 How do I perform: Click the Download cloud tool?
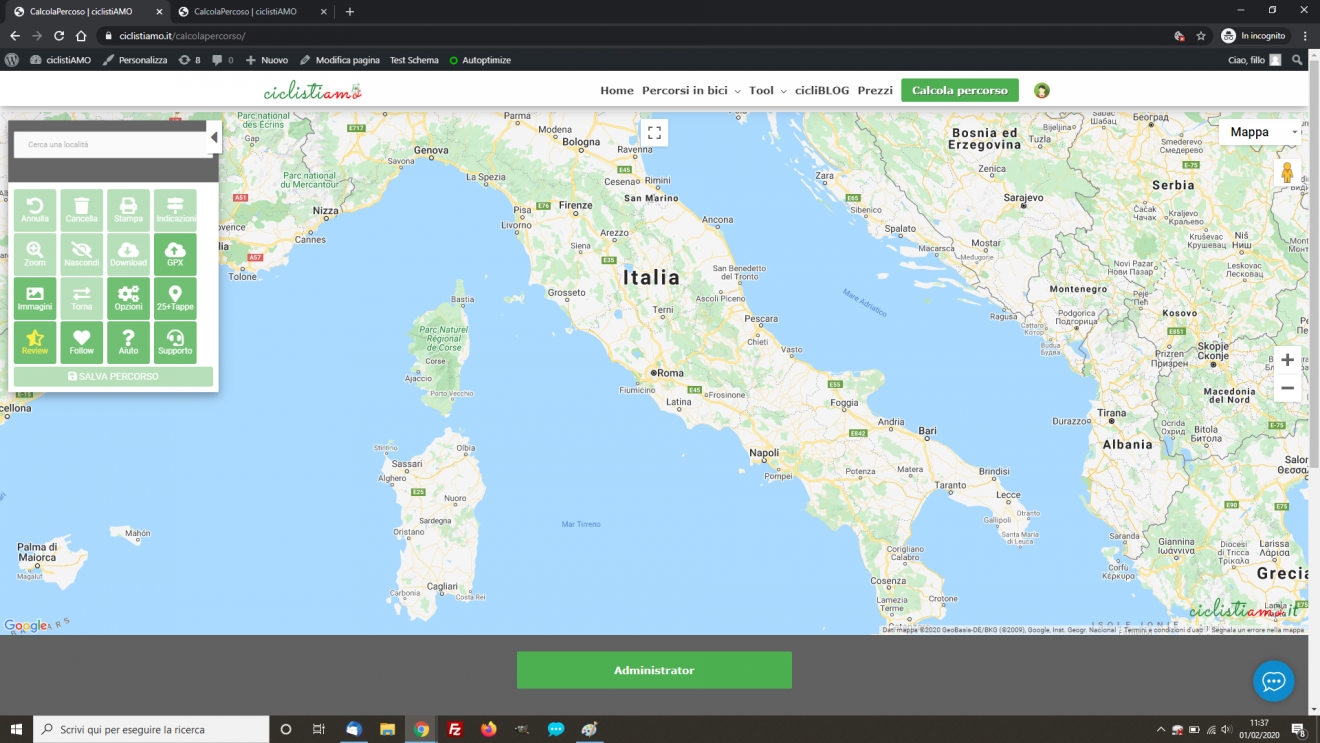point(128,254)
